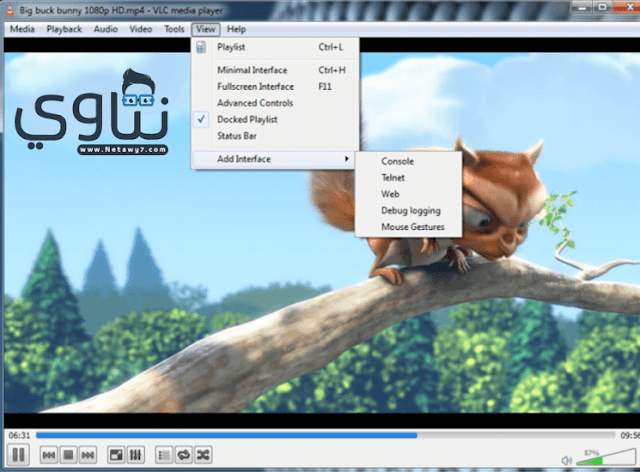This screenshot has height=472, width=640.
Task: Stop playback with the stop button
Action: click(68, 455)
